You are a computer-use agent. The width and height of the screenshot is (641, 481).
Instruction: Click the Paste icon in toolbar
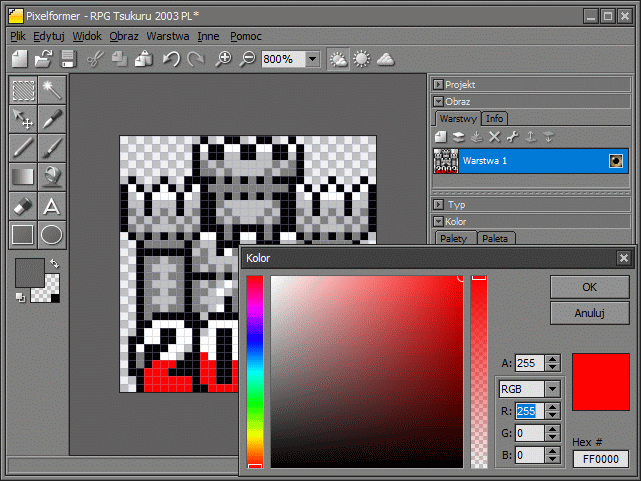[144, 59]
